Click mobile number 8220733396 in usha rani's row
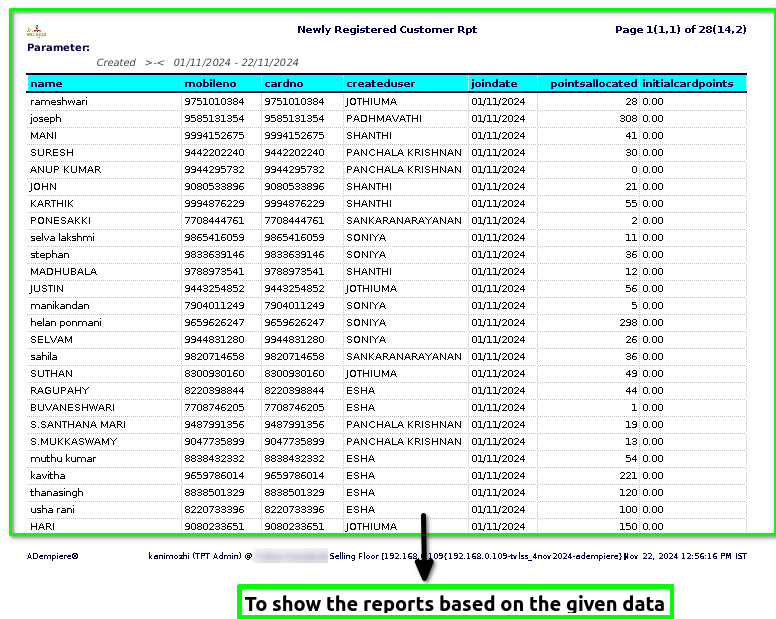Viewport: 776px width, 619px height. tap(214, 509)
